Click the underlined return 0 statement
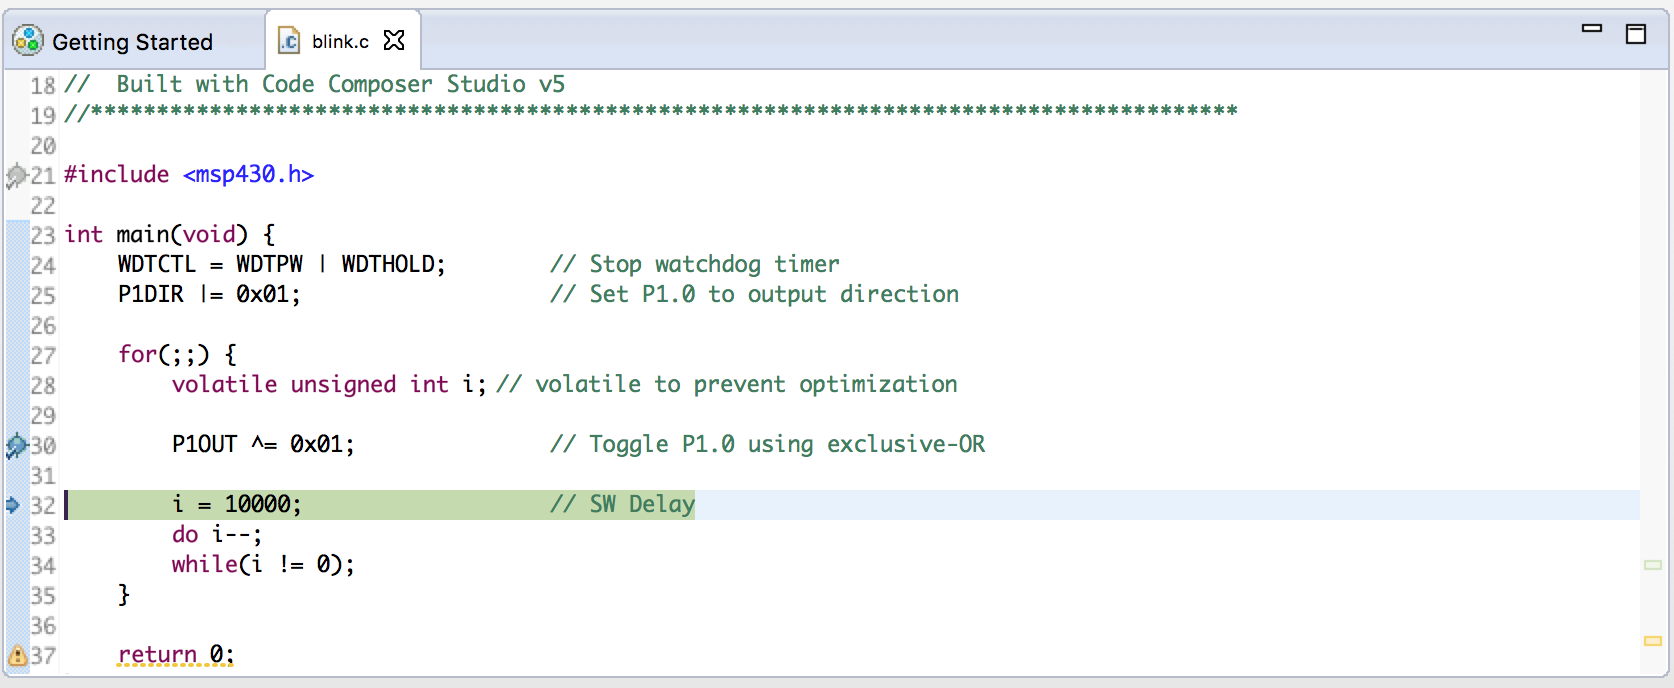 coord(176,655)
